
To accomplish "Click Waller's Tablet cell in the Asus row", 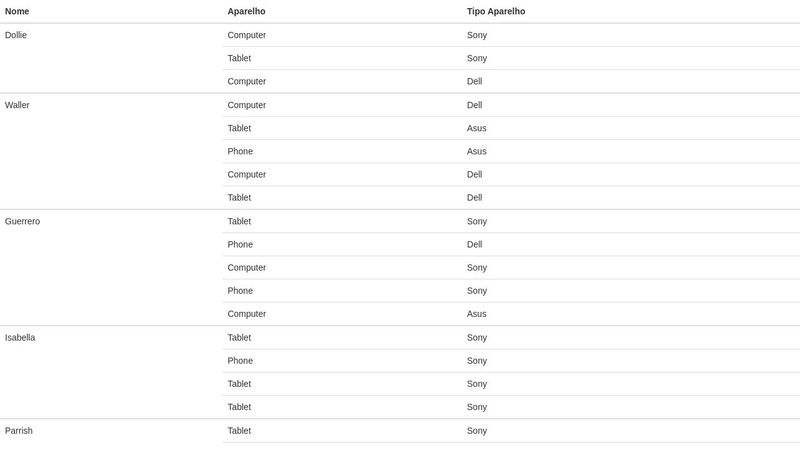I will [x=239, y=128].
